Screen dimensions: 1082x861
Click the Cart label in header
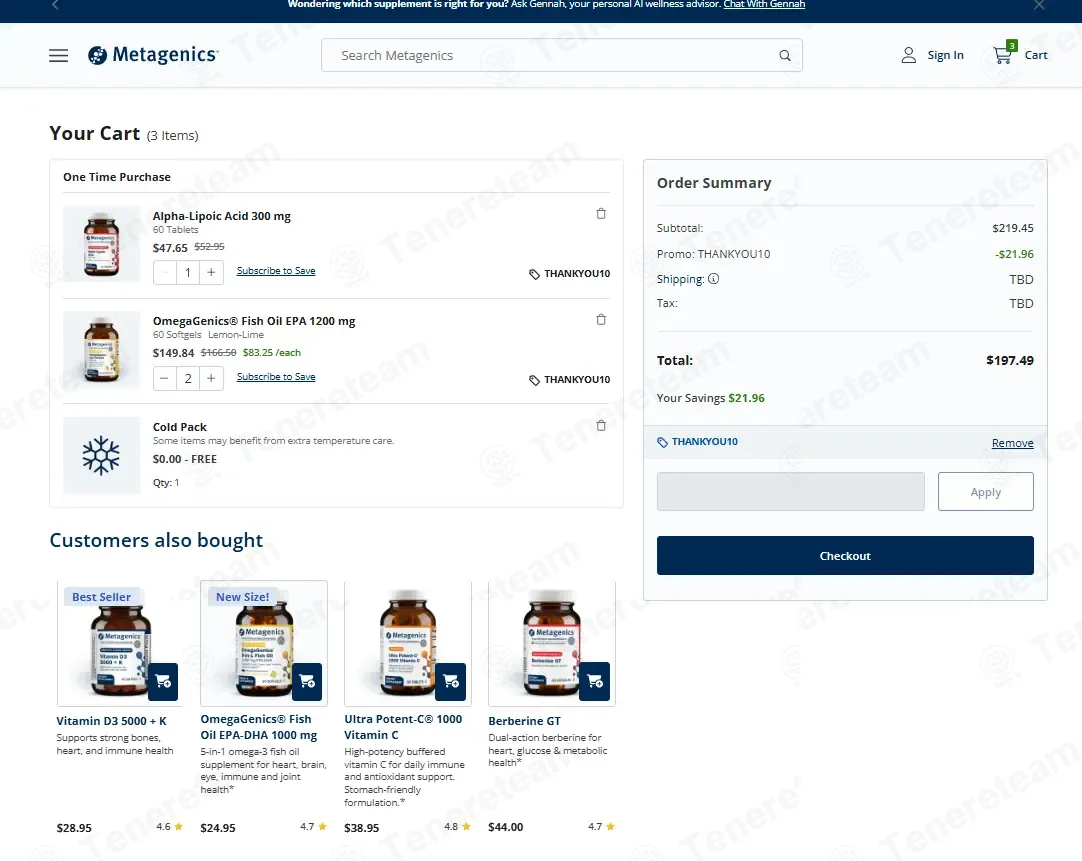[1036, 55]
